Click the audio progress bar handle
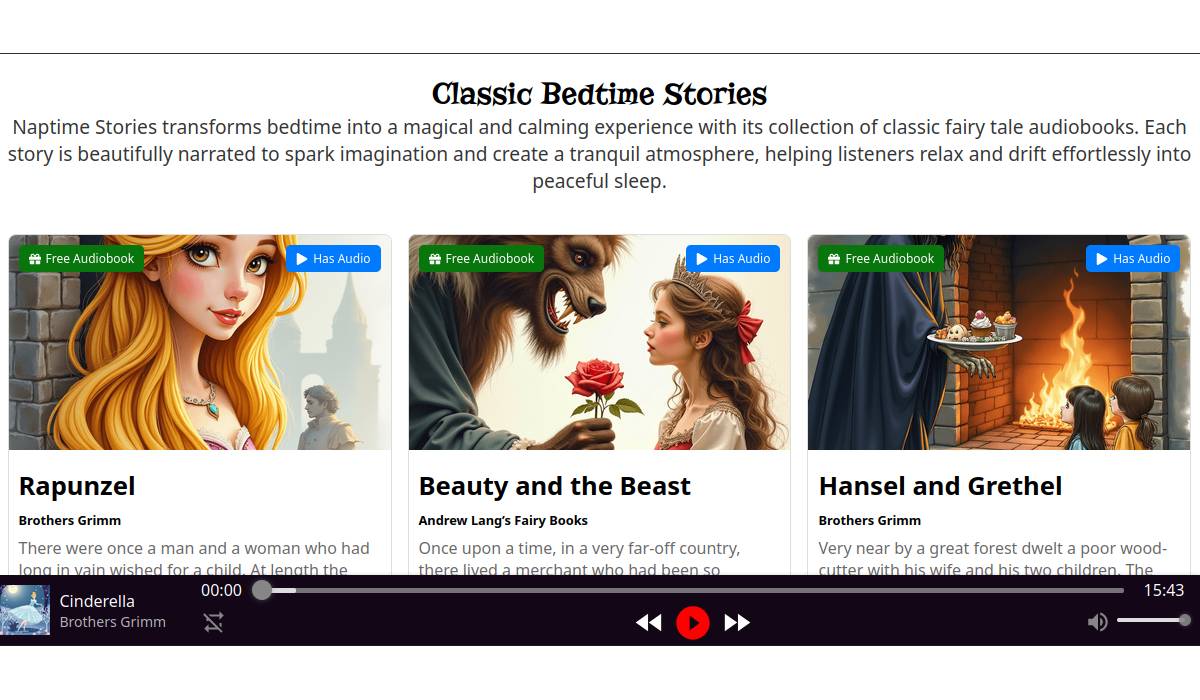The width and height of the screenshot is (1200, 700). pos(262,590)
